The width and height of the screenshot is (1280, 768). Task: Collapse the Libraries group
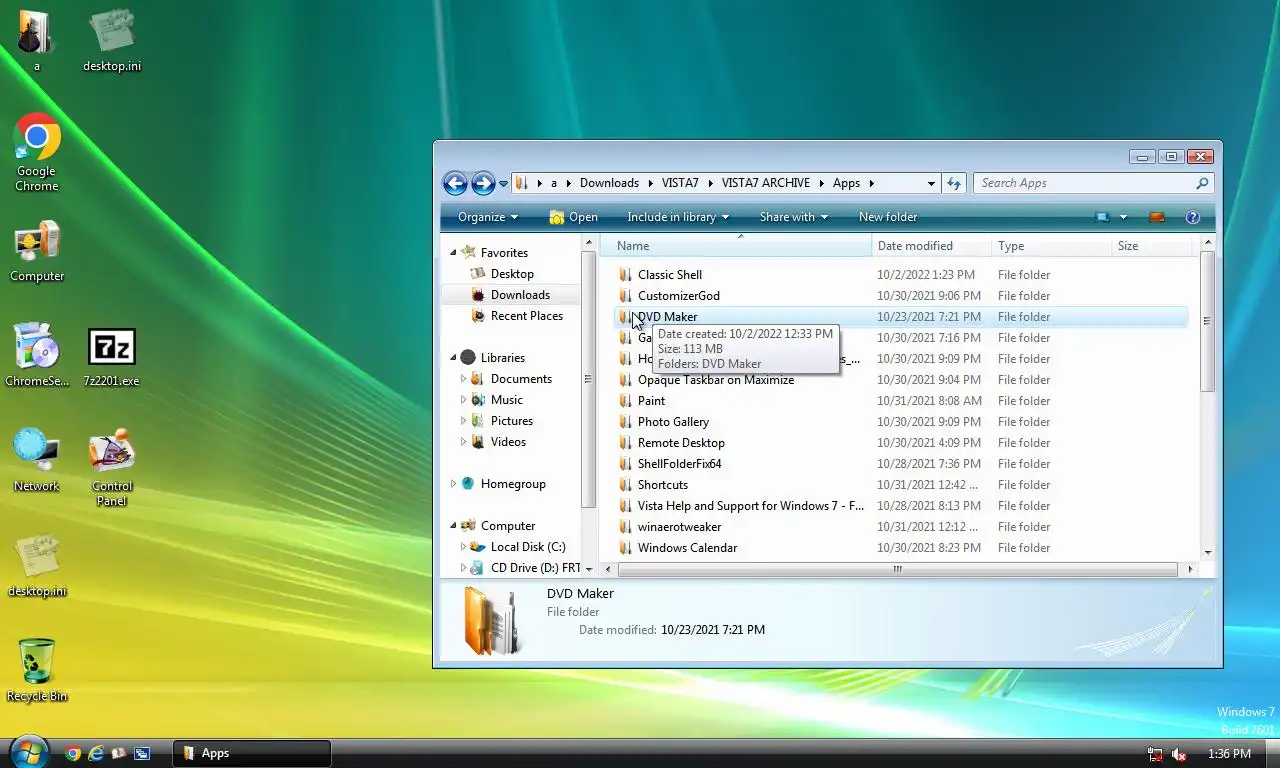[453, 358]
